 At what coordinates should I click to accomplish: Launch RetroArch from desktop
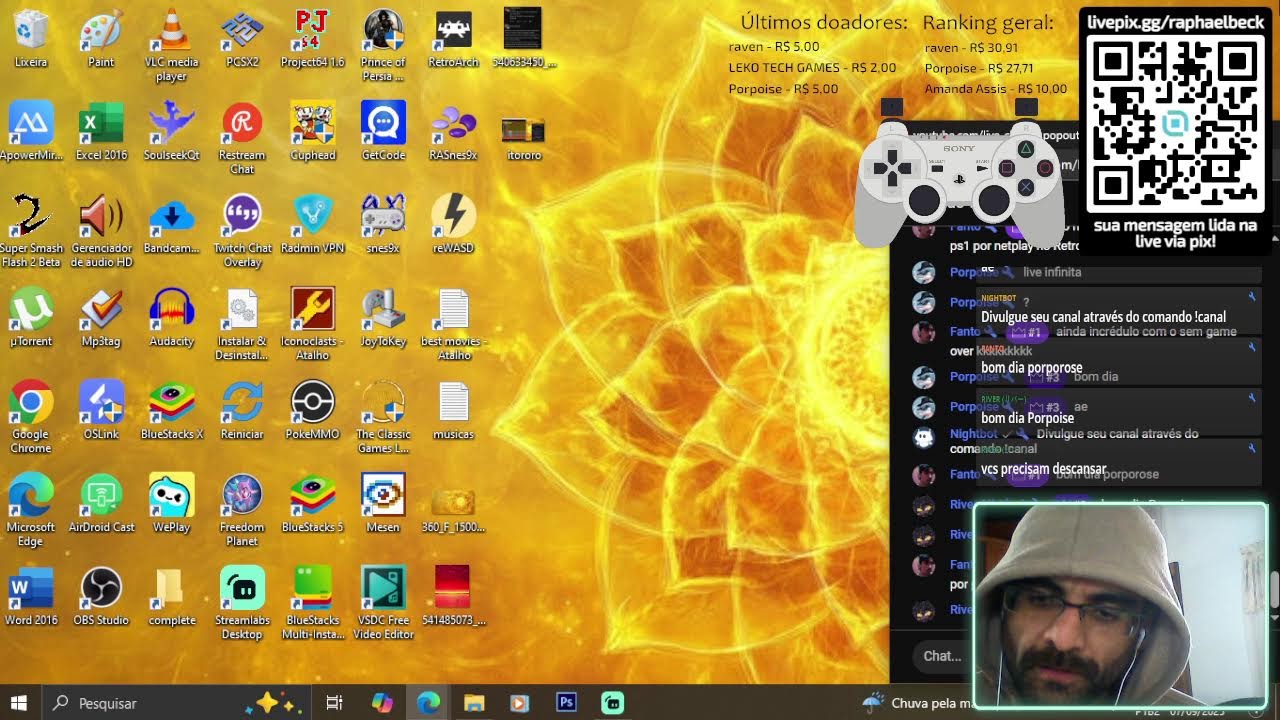[x=453, y=39]
